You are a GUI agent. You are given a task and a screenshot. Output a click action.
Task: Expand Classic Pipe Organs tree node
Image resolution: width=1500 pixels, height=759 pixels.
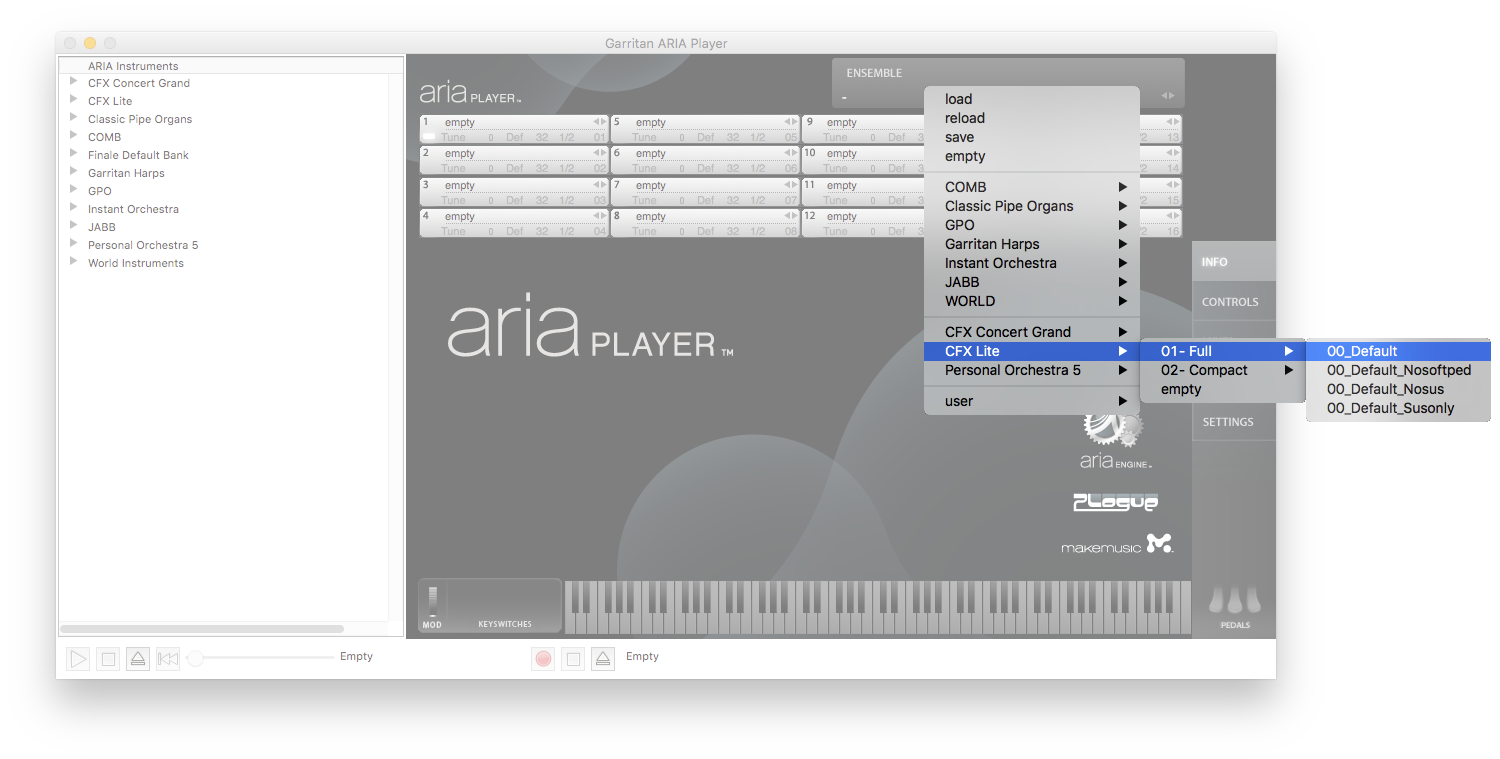(x=74, y=118)
